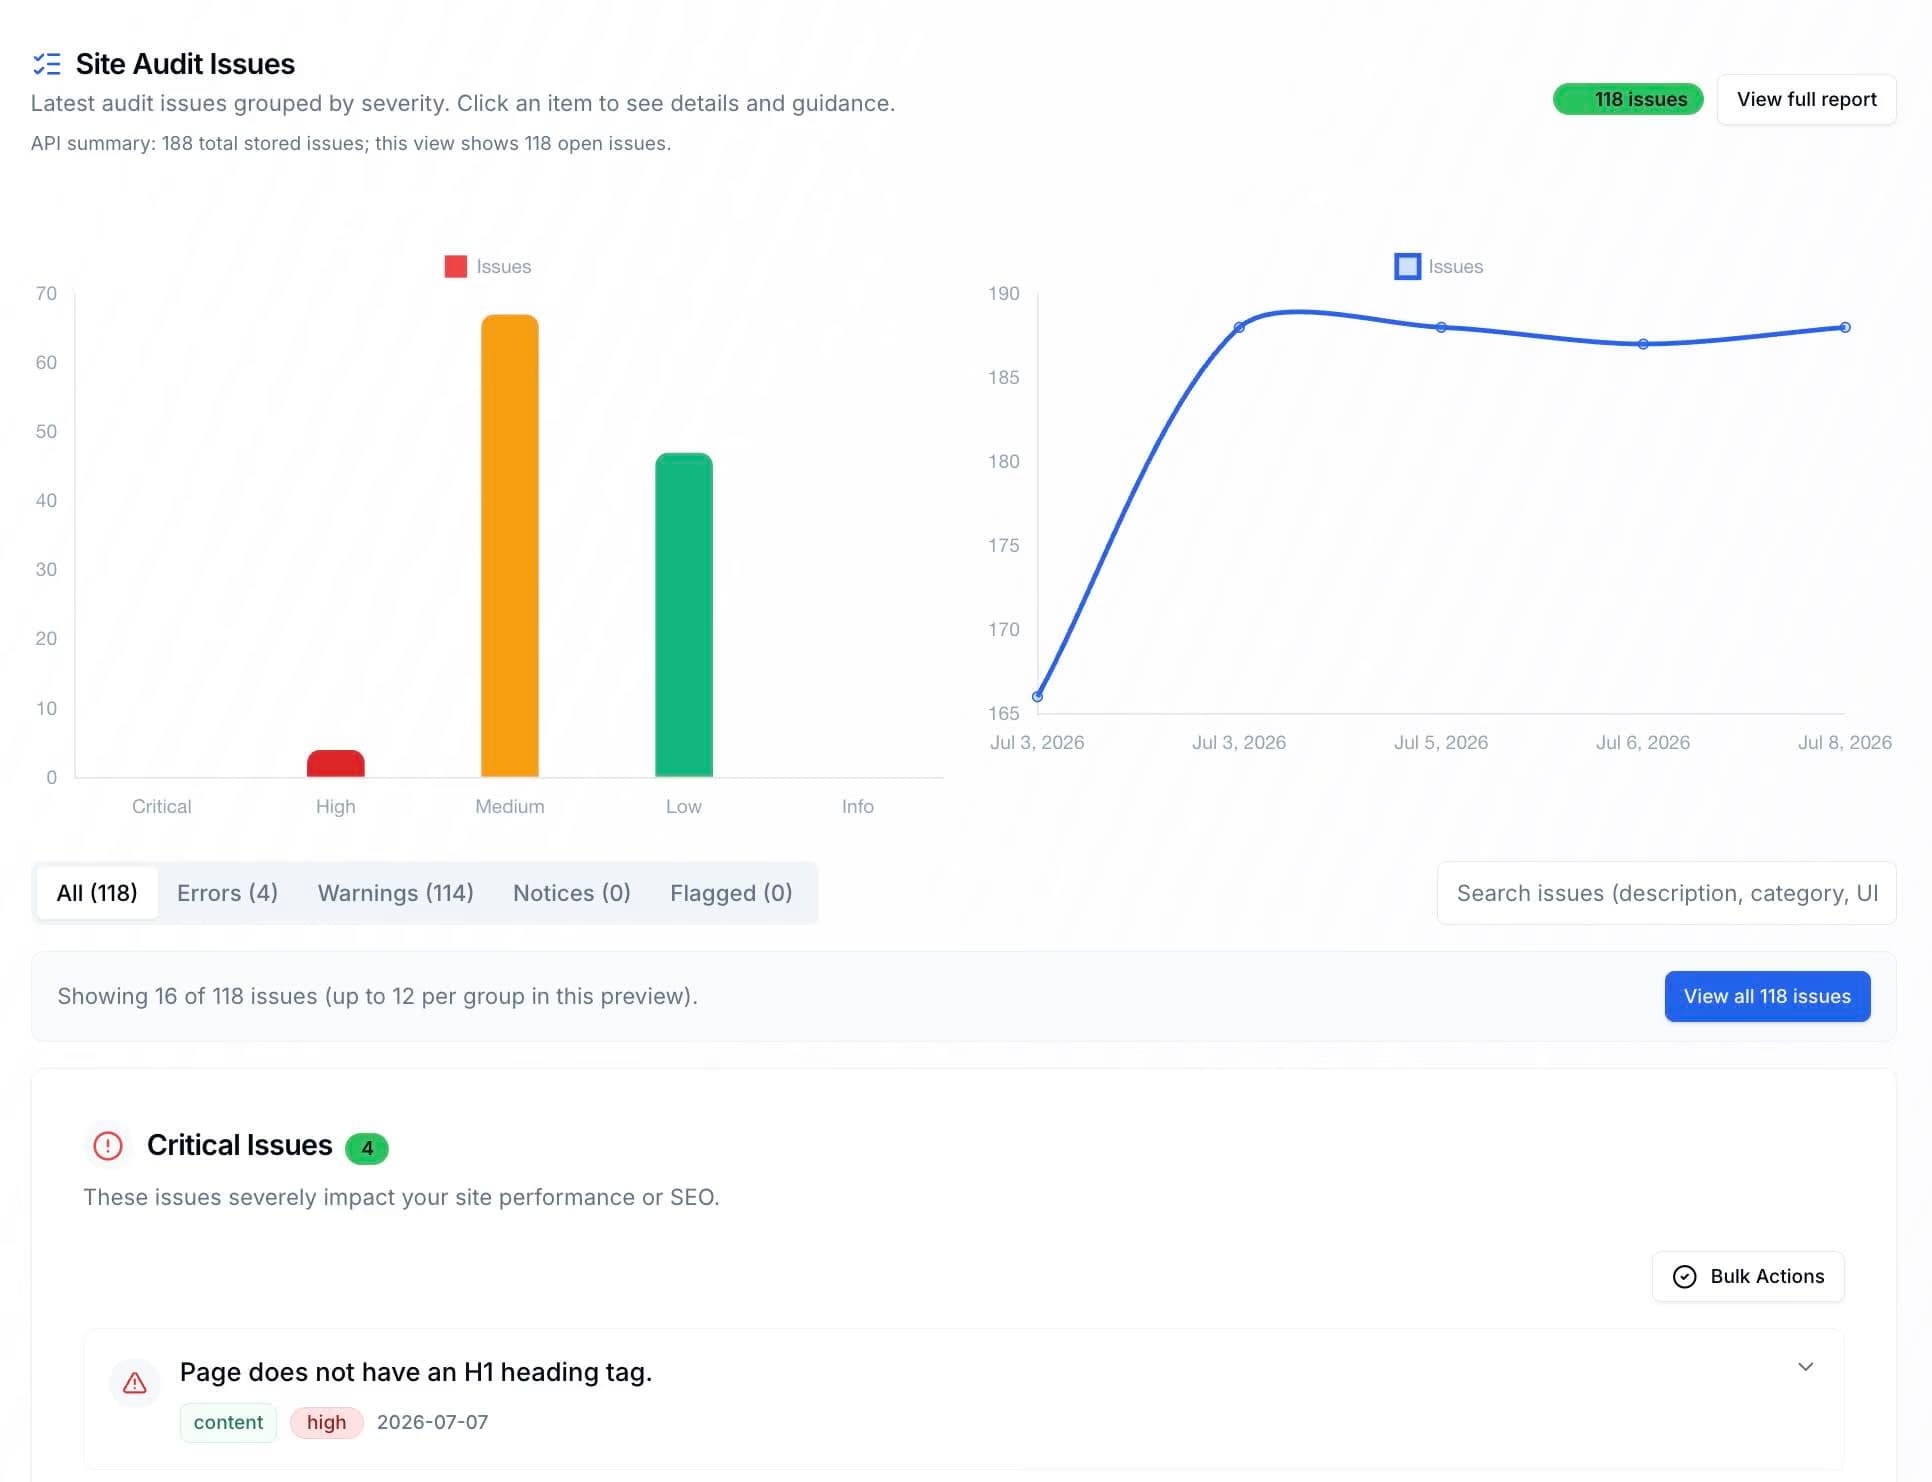Screen dimensions: 1932x1482
Task: Click the checklist icon beside Site Audit Issues
Action: pos(46,64)
